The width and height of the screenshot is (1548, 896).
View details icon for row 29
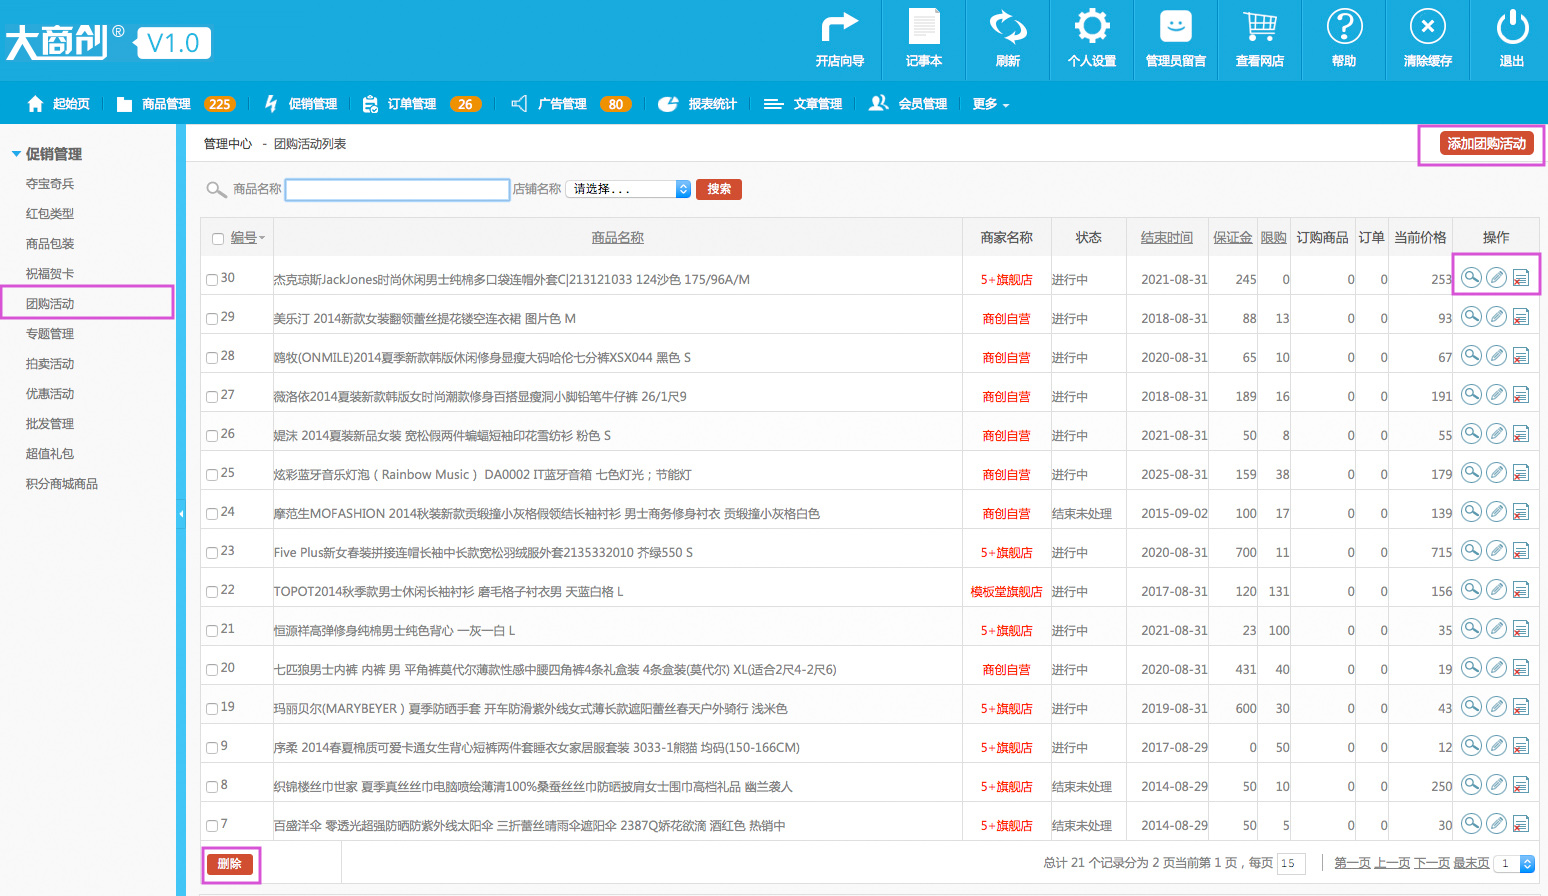(x=1471, y=316)
